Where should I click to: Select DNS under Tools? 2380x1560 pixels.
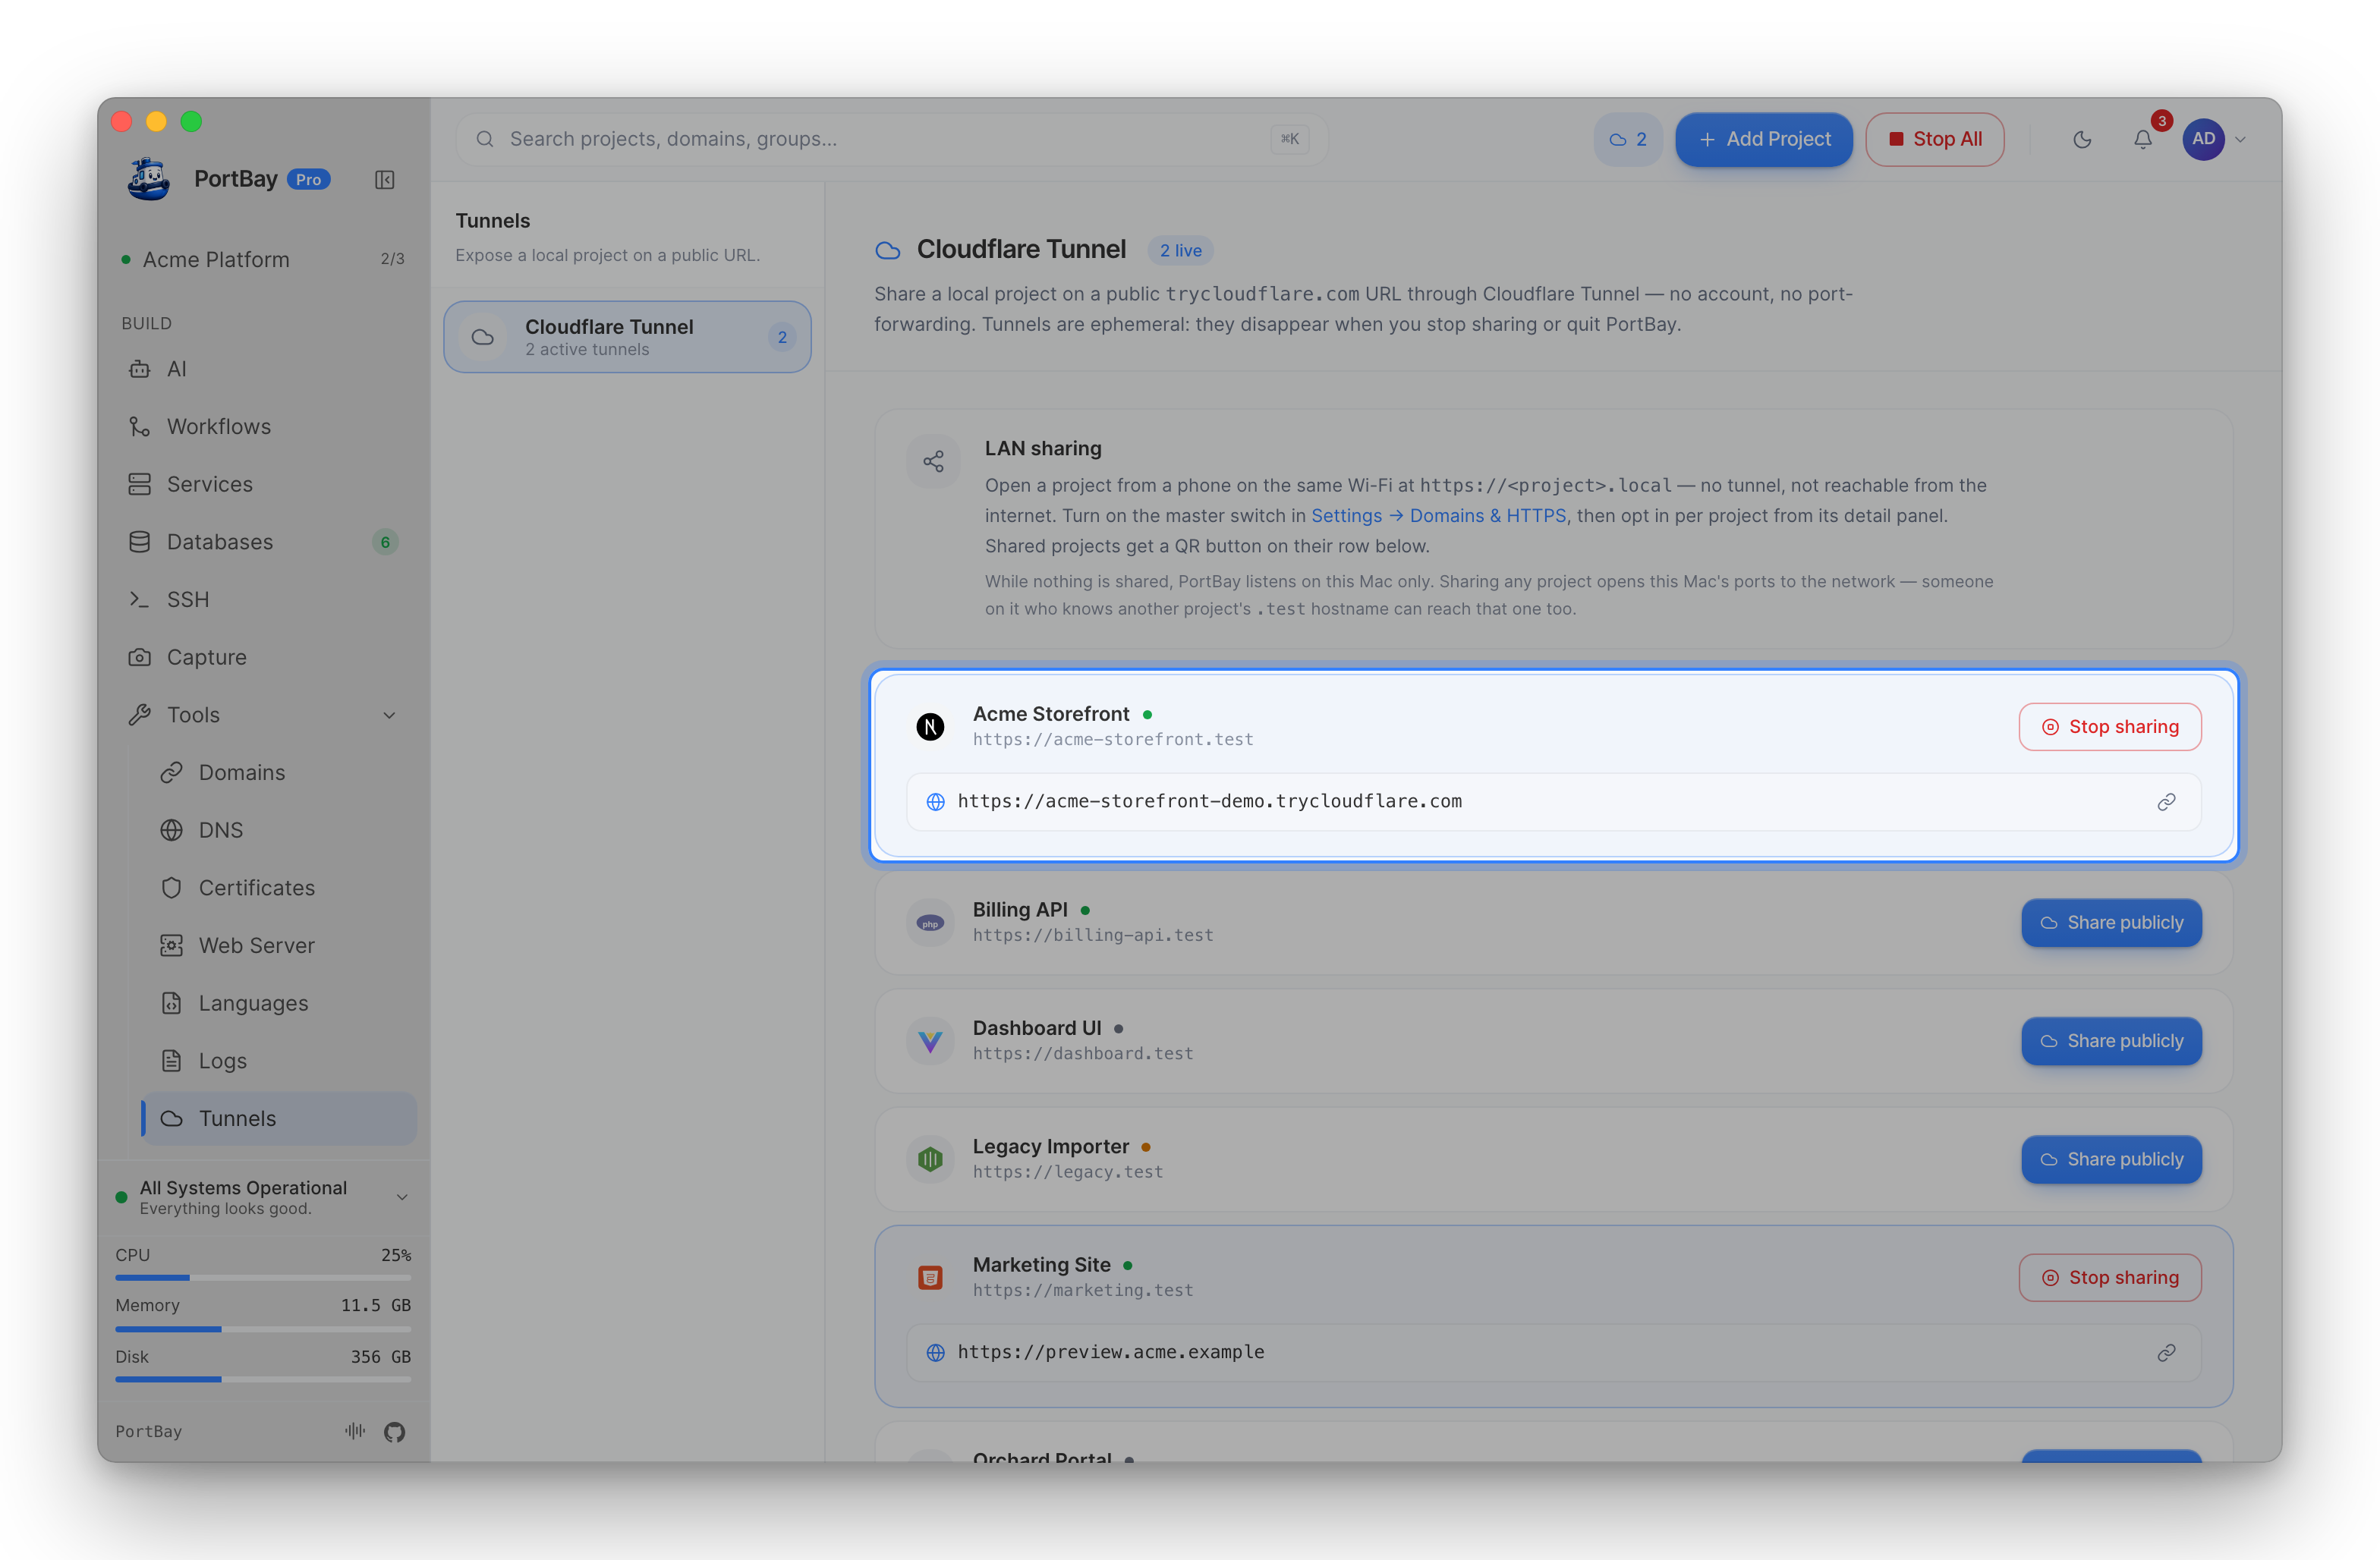(279, 830)
